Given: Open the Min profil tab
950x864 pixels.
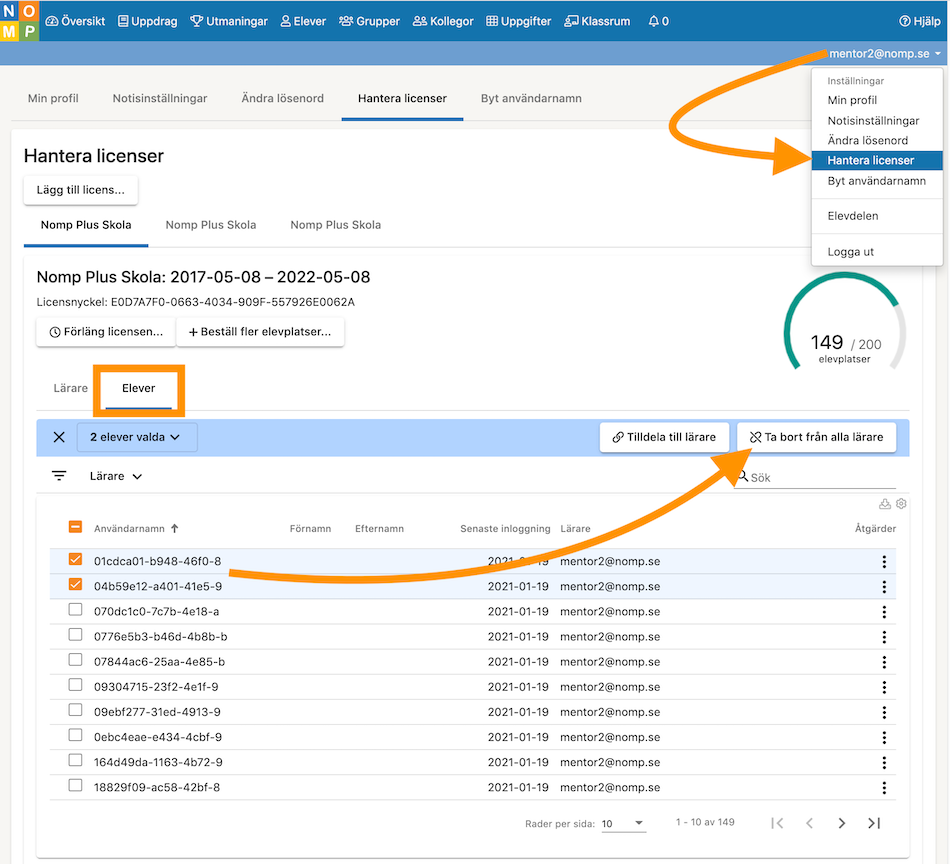Looking at the screenshot, I should pos(53,98).
